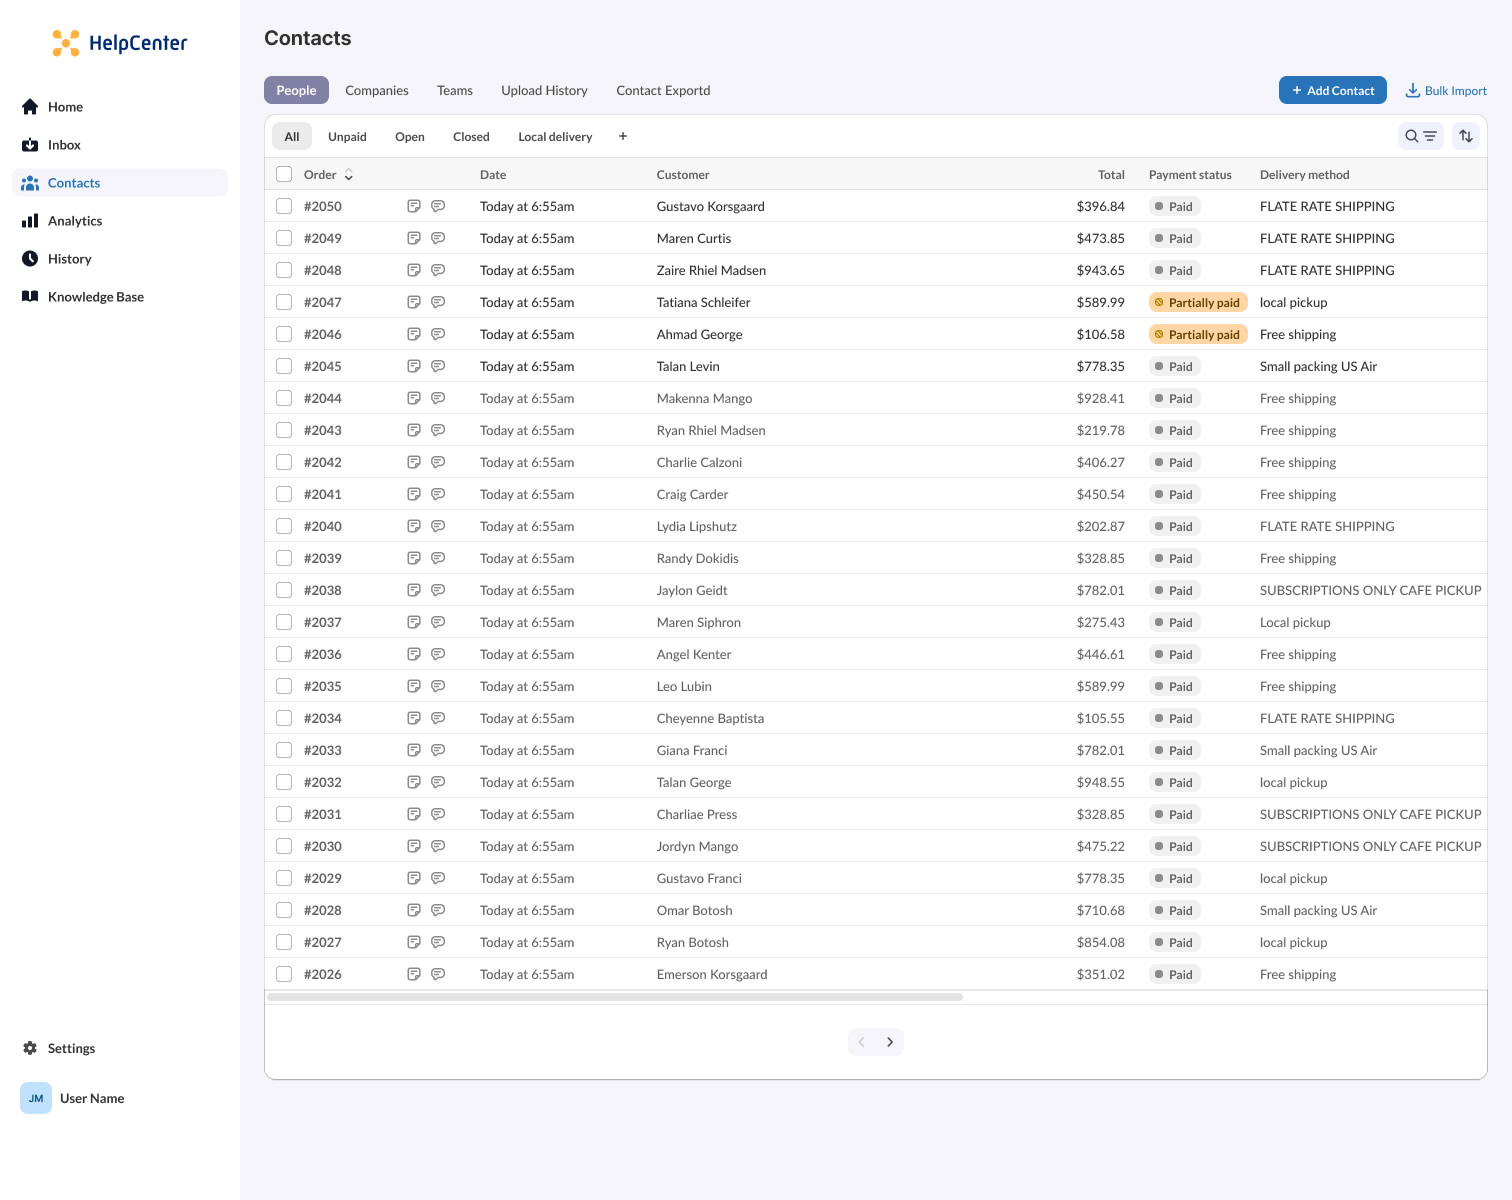Click the previous page chevron
The height and width of the screenshot is (1200, 1512).
(861, 1042)
